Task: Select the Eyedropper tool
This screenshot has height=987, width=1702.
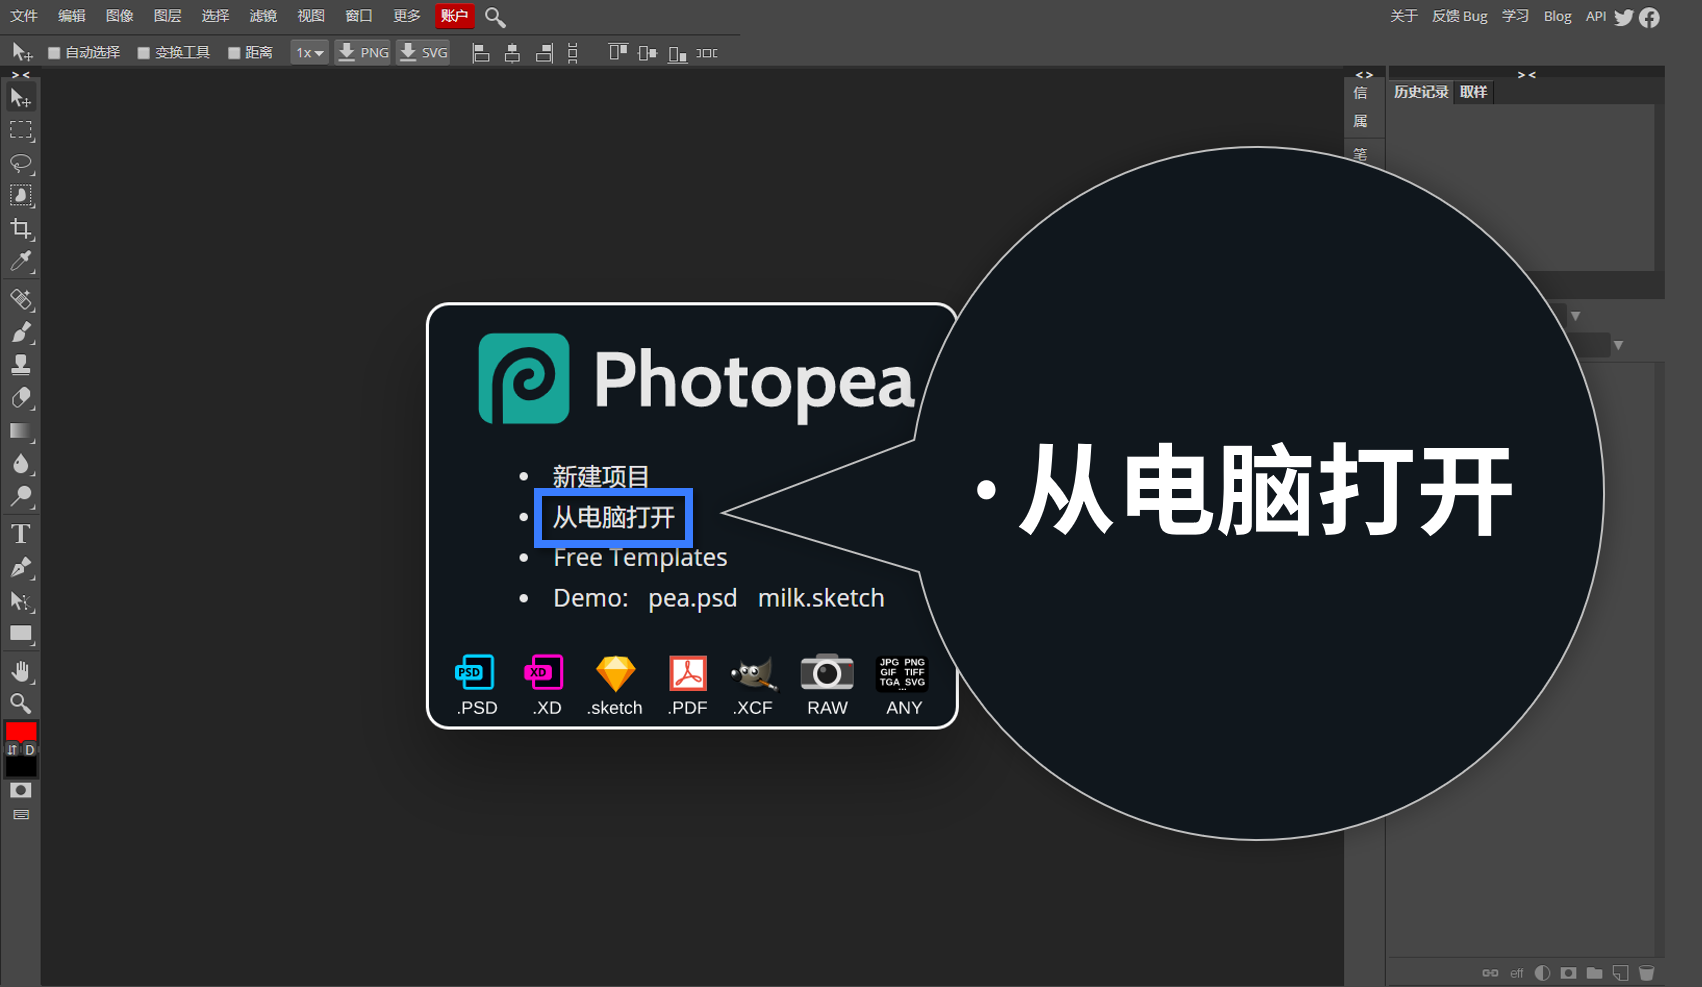Action: point(20,262)
